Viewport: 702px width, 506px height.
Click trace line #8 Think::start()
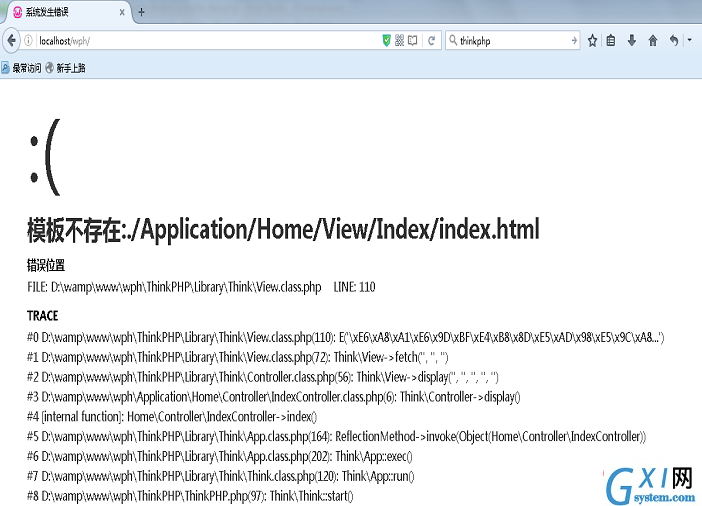[190, 496]
